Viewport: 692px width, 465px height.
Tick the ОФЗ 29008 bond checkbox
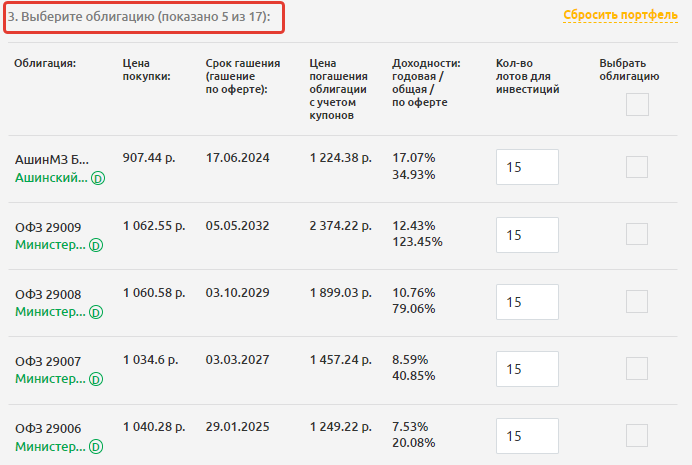[637, 301]
